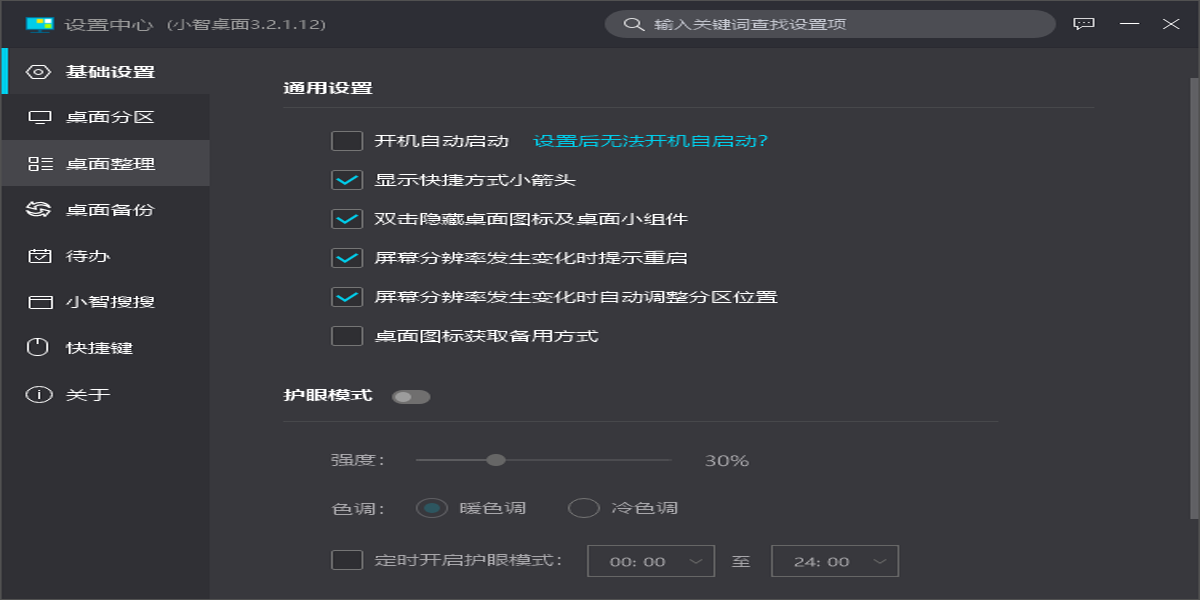The width and height of the screenshot is (1200, 600).
Task: Click the monitor icon for 桌面分区
Action: coord(38,118)
